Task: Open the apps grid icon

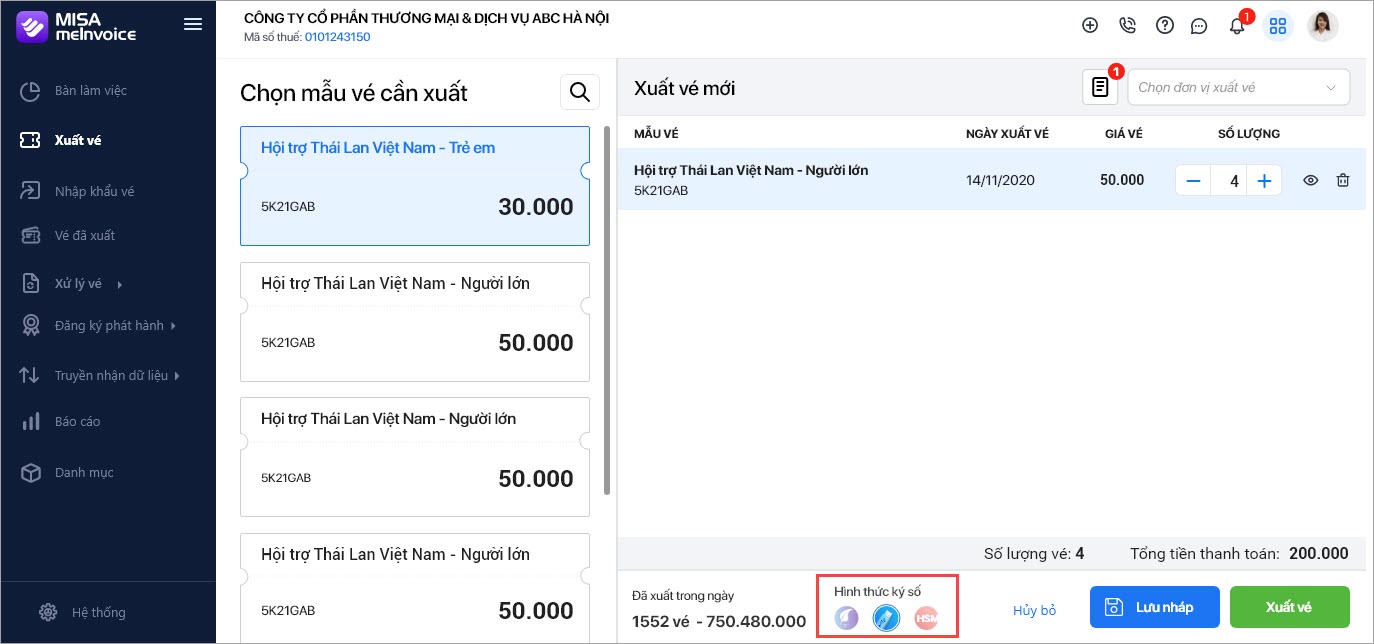Action: pos(1277,26)
